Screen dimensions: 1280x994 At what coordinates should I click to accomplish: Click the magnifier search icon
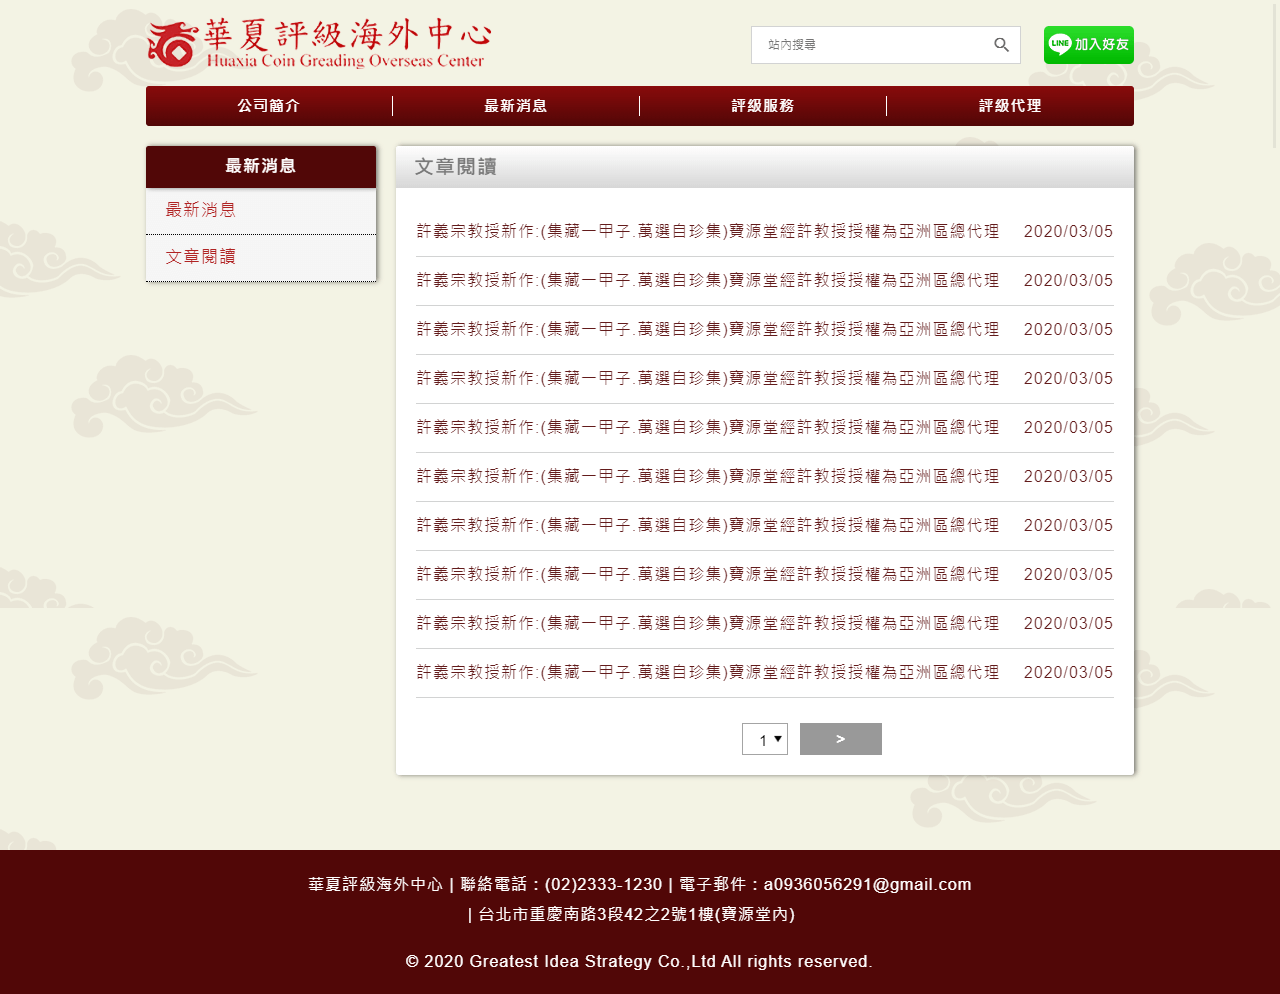1001,45
